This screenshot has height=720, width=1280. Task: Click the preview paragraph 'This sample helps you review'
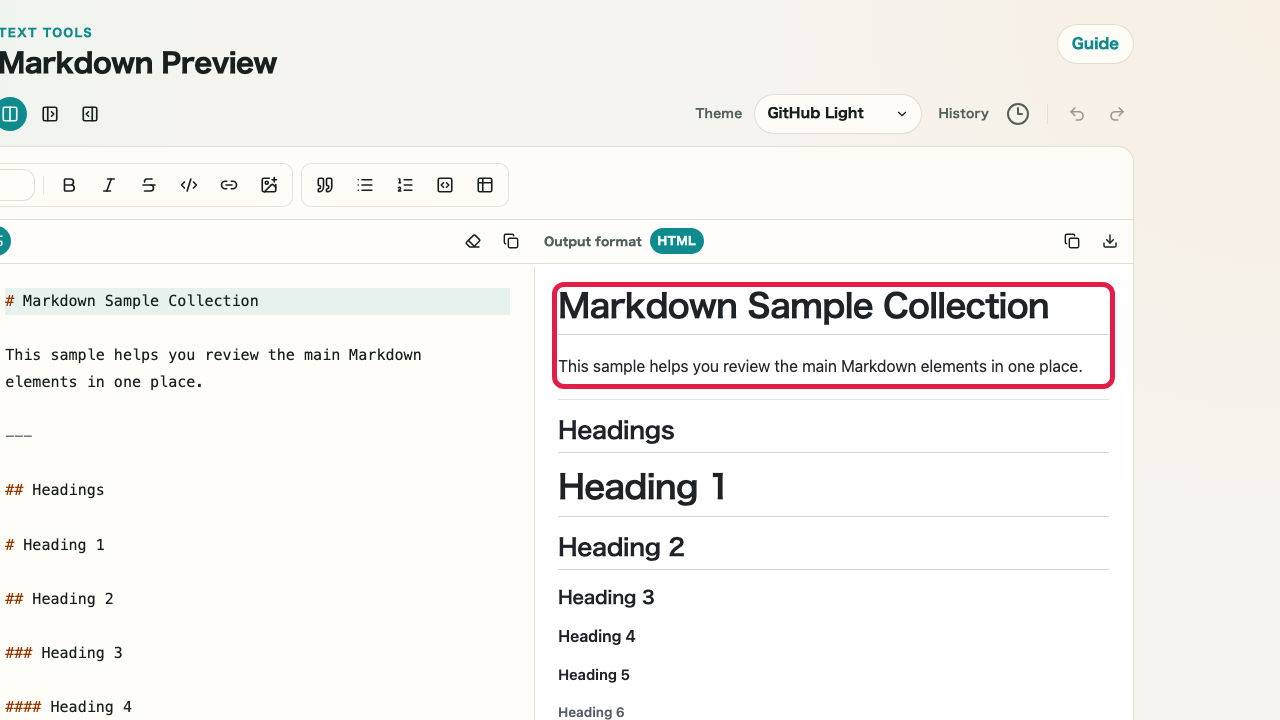[820, 367]
